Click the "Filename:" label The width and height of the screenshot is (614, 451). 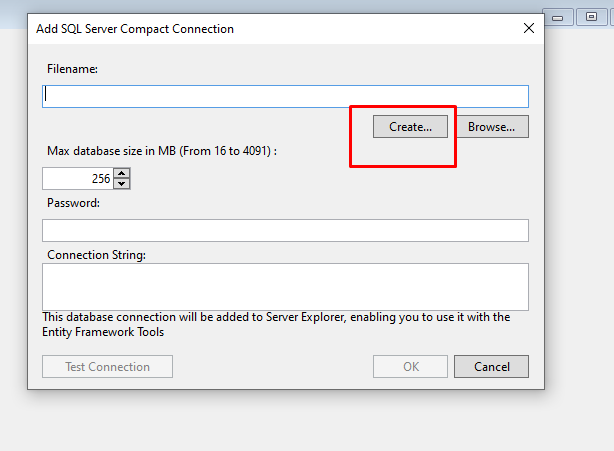pyautogui.click(x=72, y=69)
